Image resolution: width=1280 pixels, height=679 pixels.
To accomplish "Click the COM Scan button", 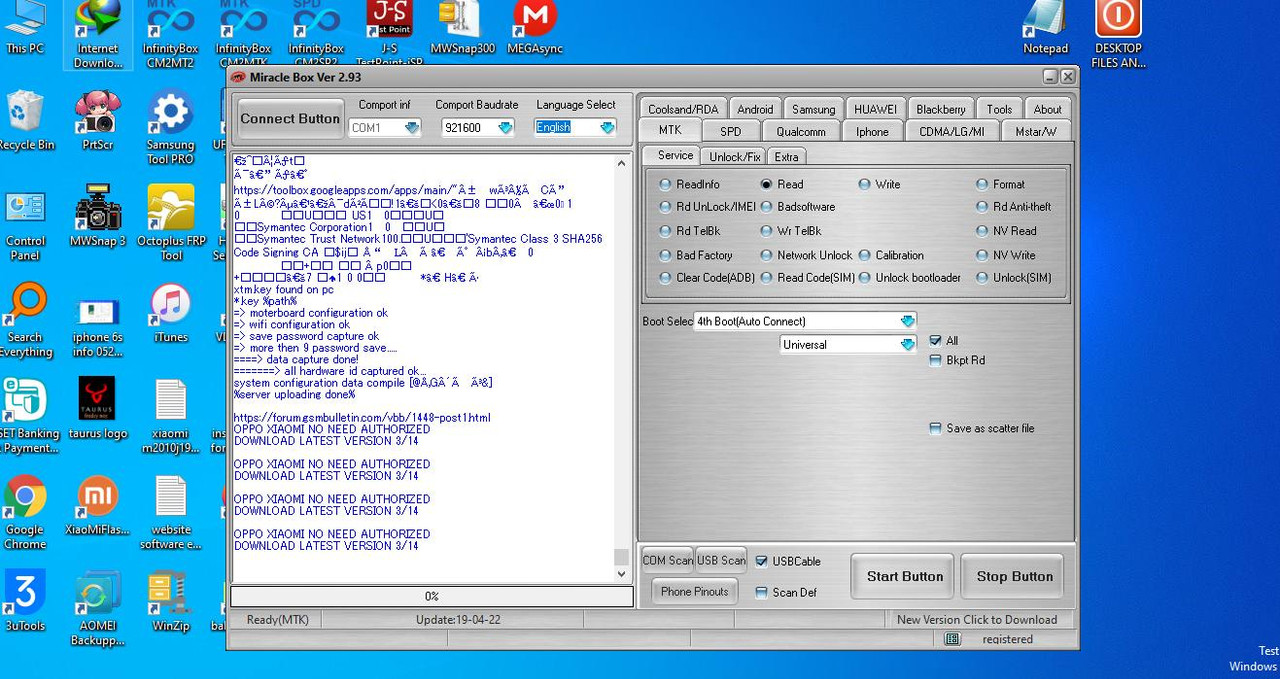I will [667, 560].
